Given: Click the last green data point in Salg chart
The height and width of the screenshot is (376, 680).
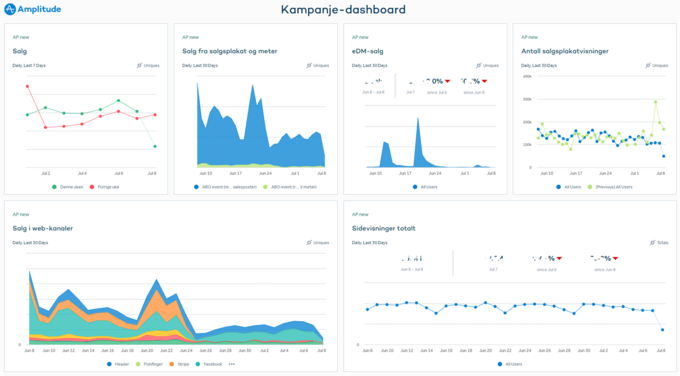Looking at the screenshot, I should tap(155, 147).
